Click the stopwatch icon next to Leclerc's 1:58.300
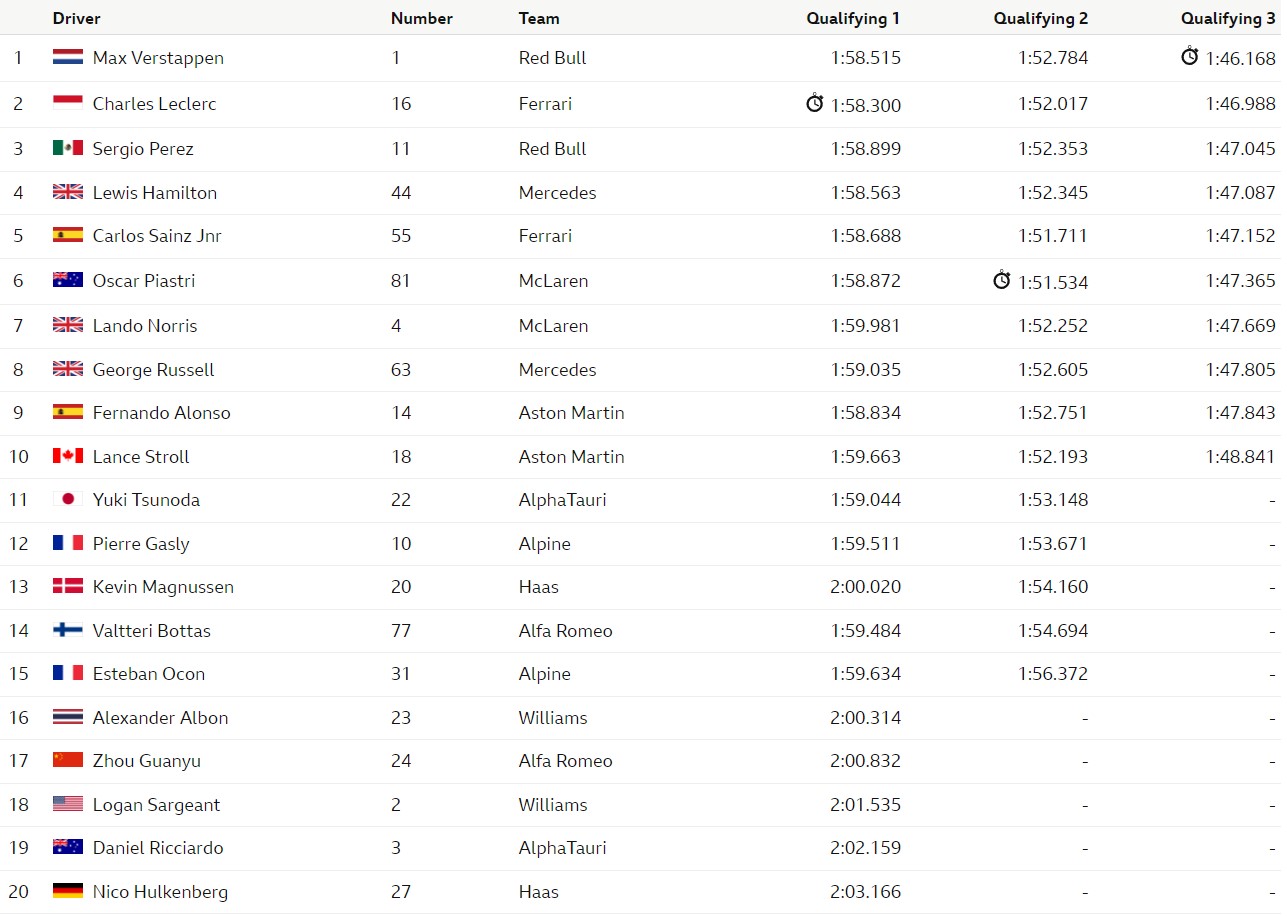This screenshot has height=916, width=1287. click(x=815, y=102)
